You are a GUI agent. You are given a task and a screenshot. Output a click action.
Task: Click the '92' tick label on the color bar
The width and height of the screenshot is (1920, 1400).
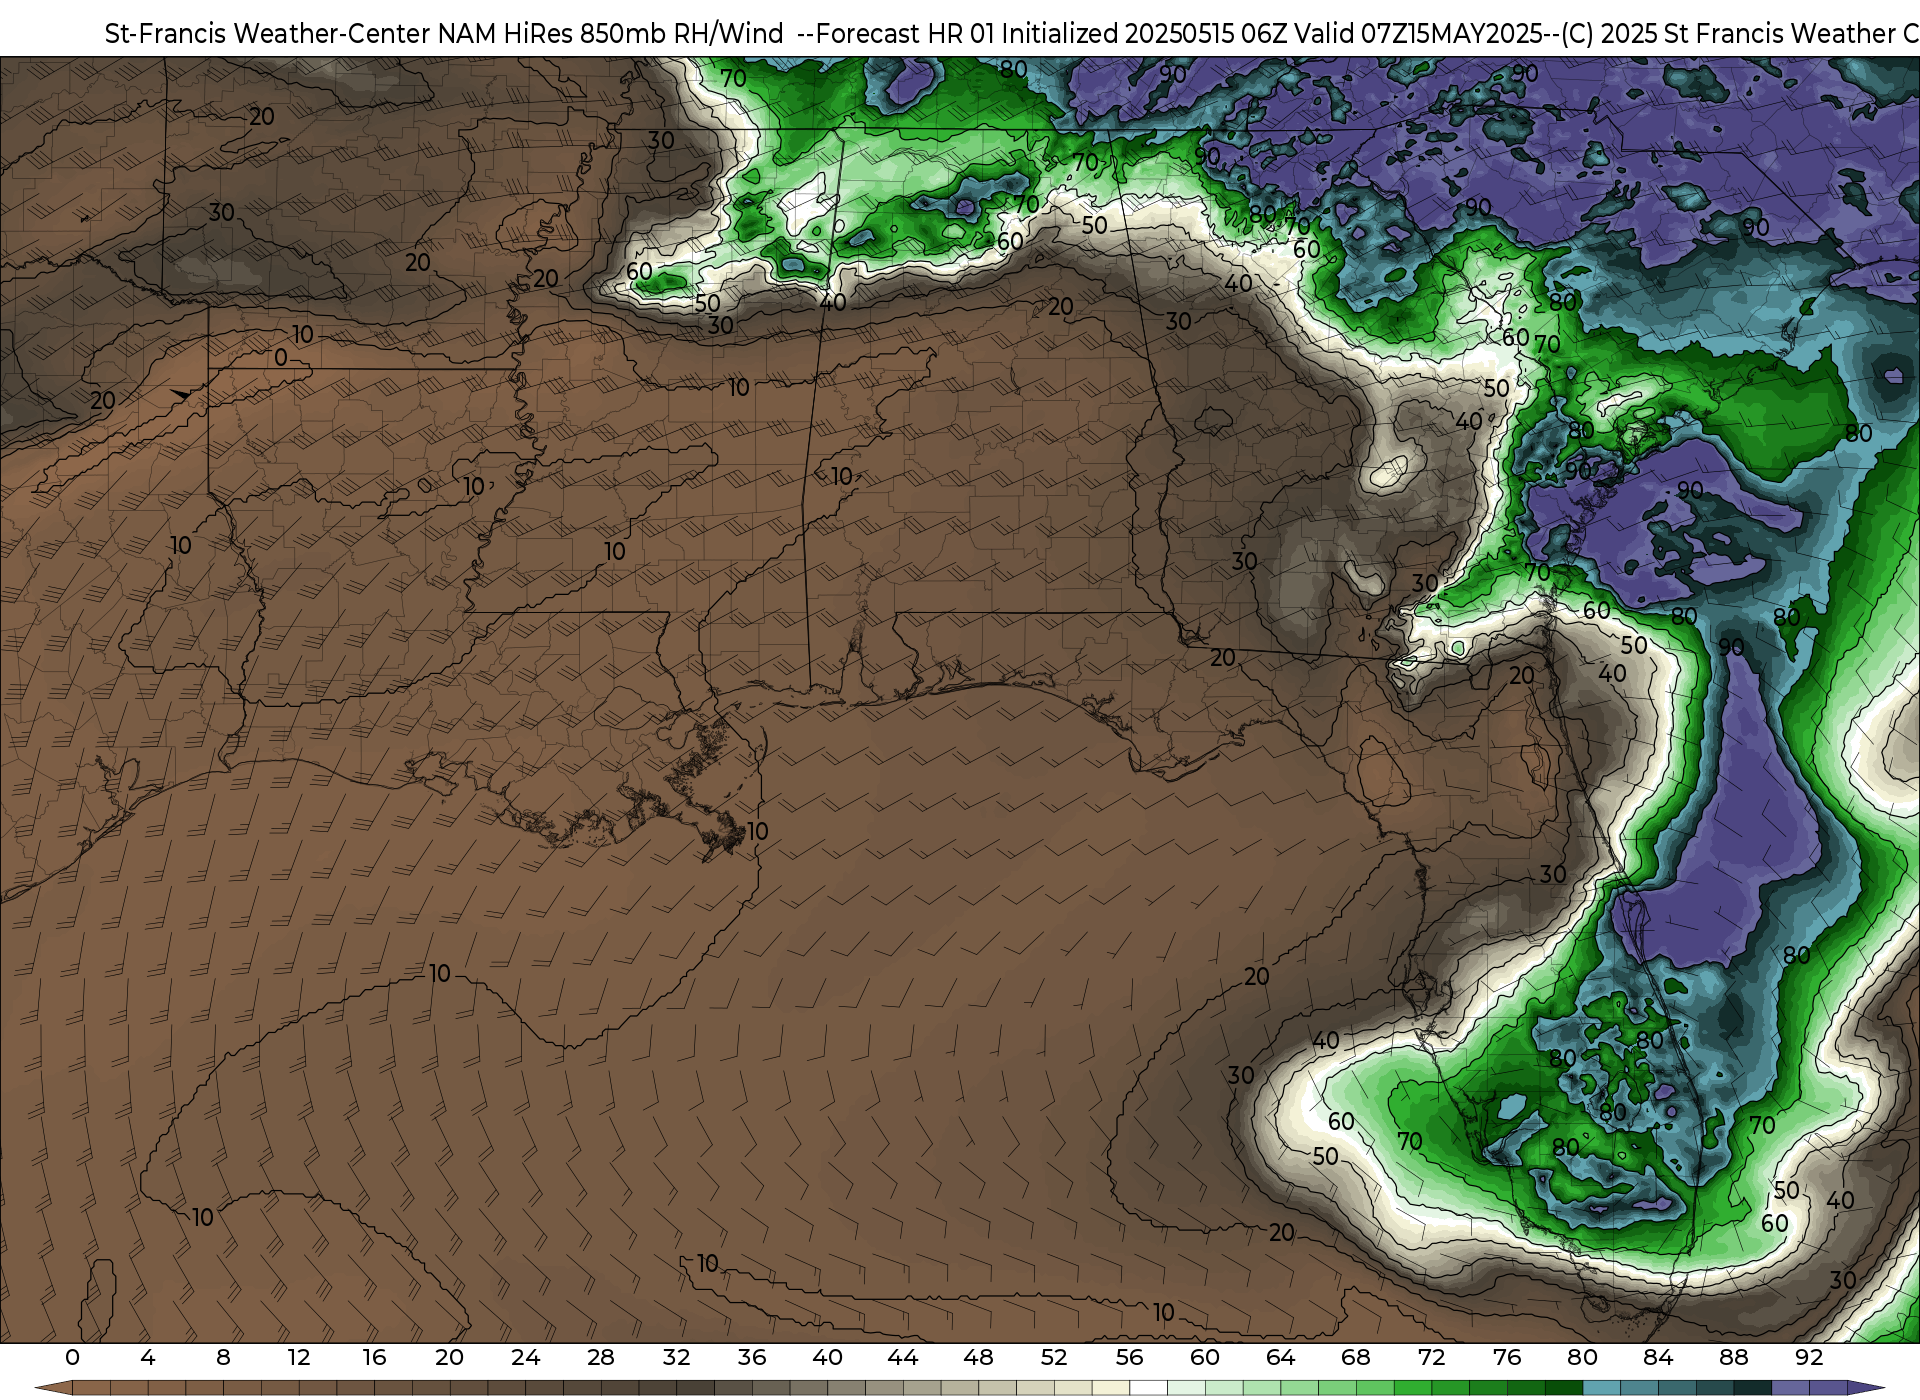pos(1809,1357)
